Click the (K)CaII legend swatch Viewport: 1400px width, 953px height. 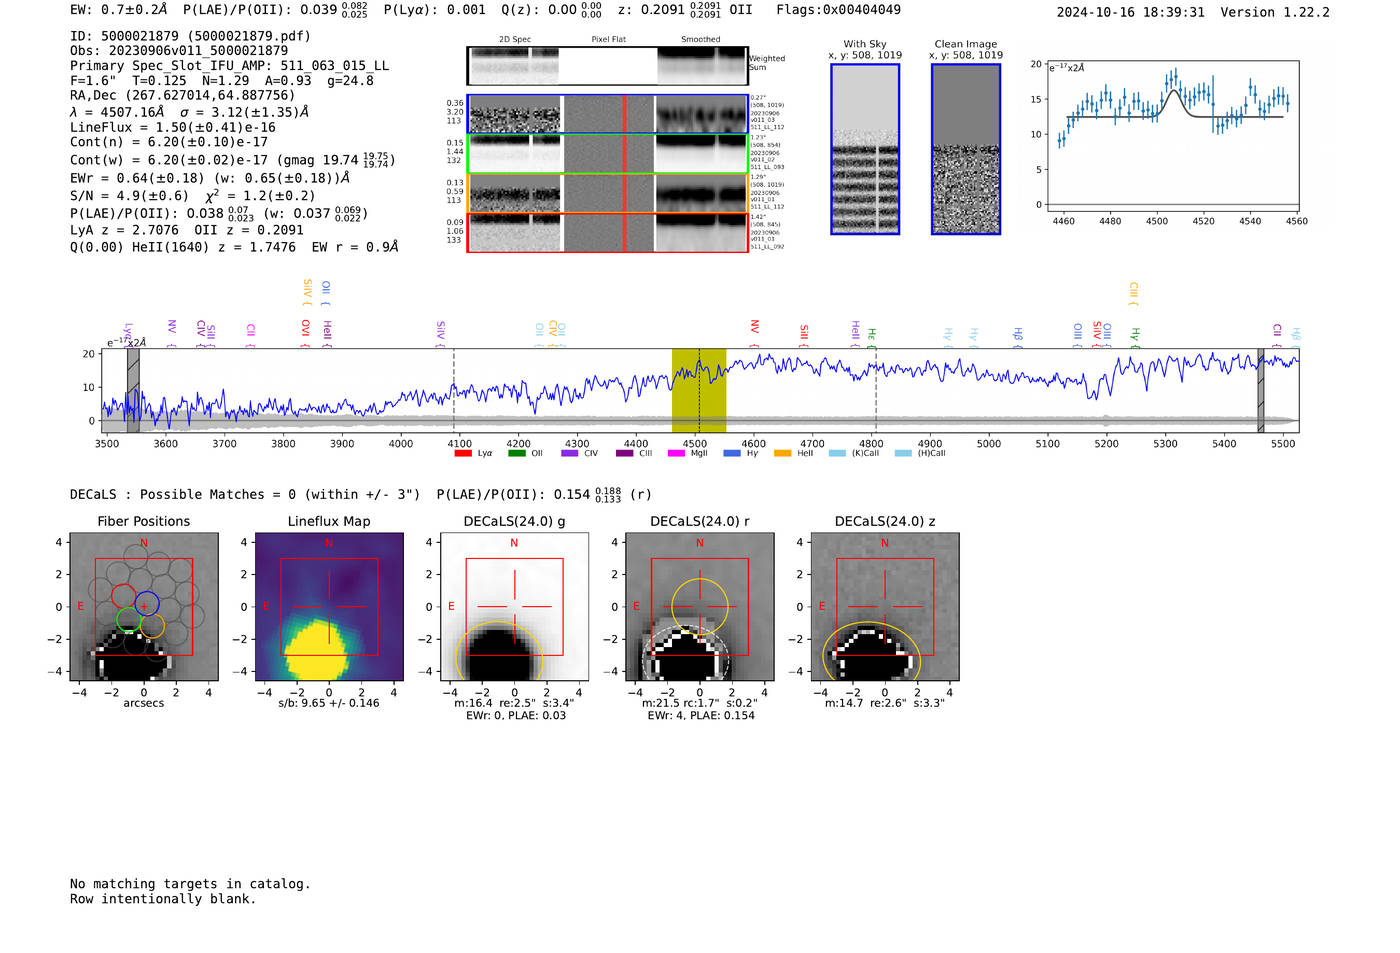tap(837, 453)
